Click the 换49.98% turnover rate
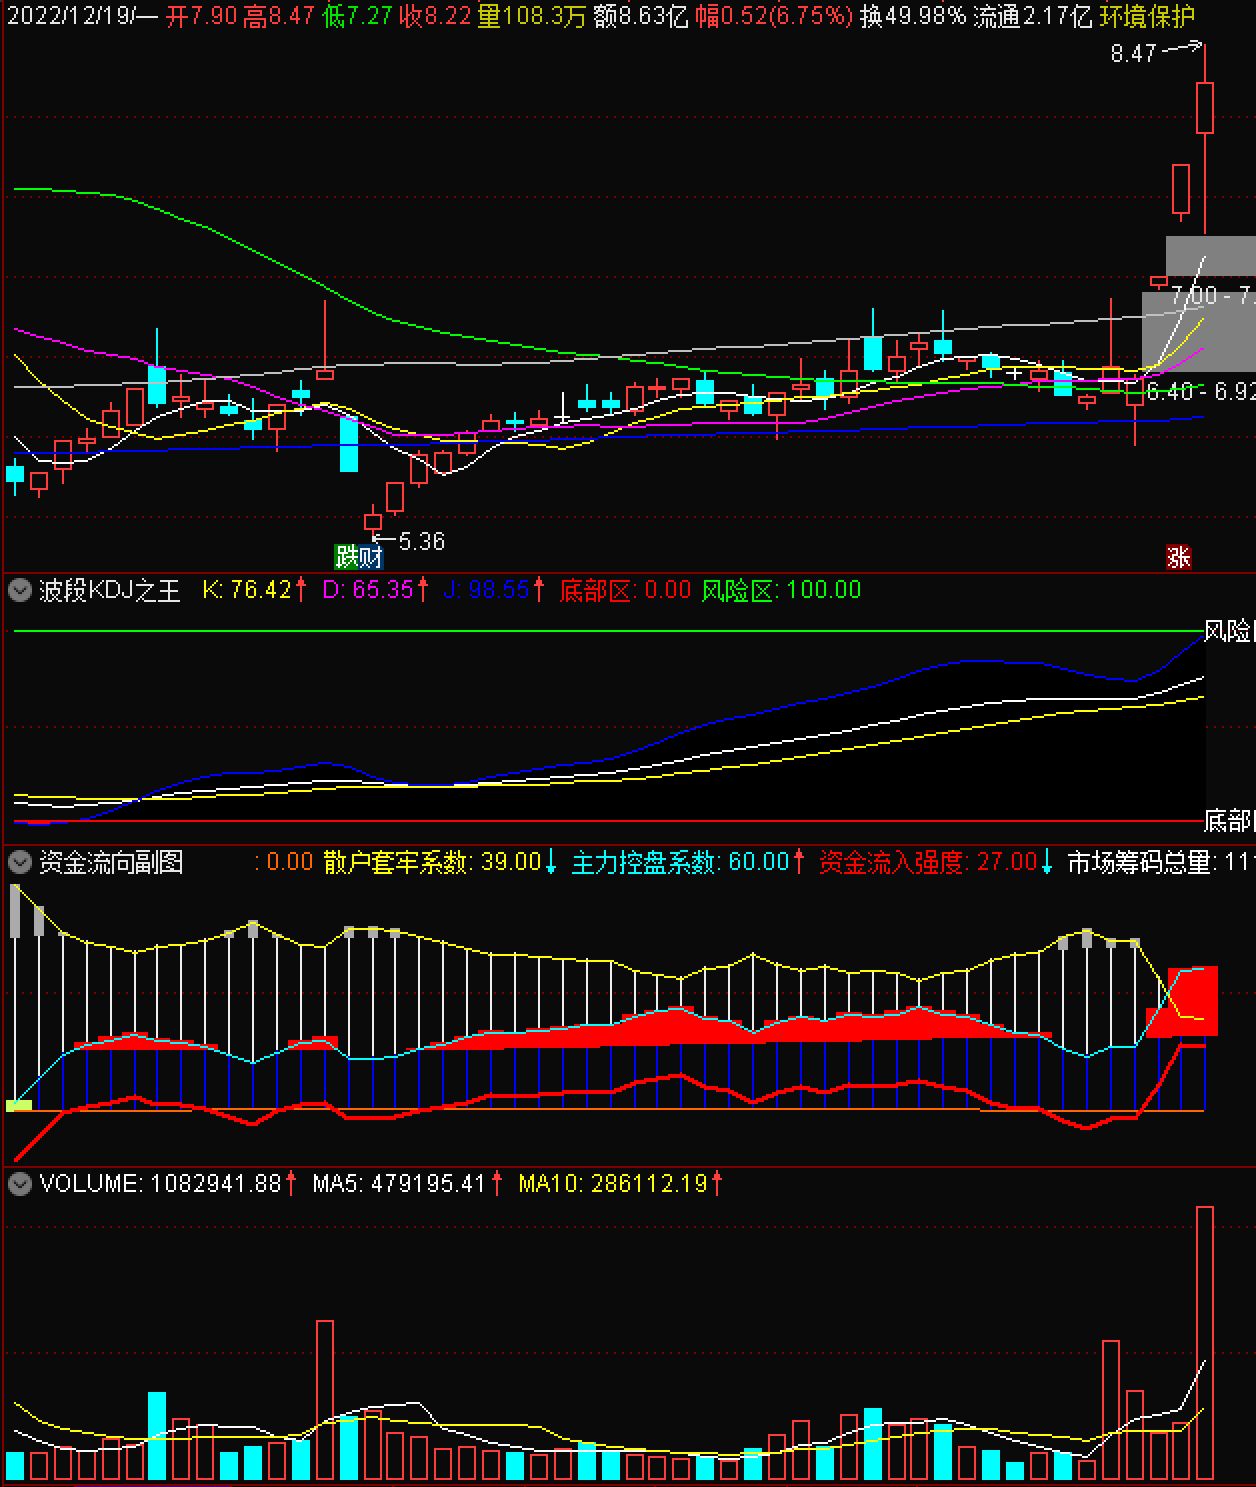This screenshot has width=1256, height=1487. [x=913, y=16]
